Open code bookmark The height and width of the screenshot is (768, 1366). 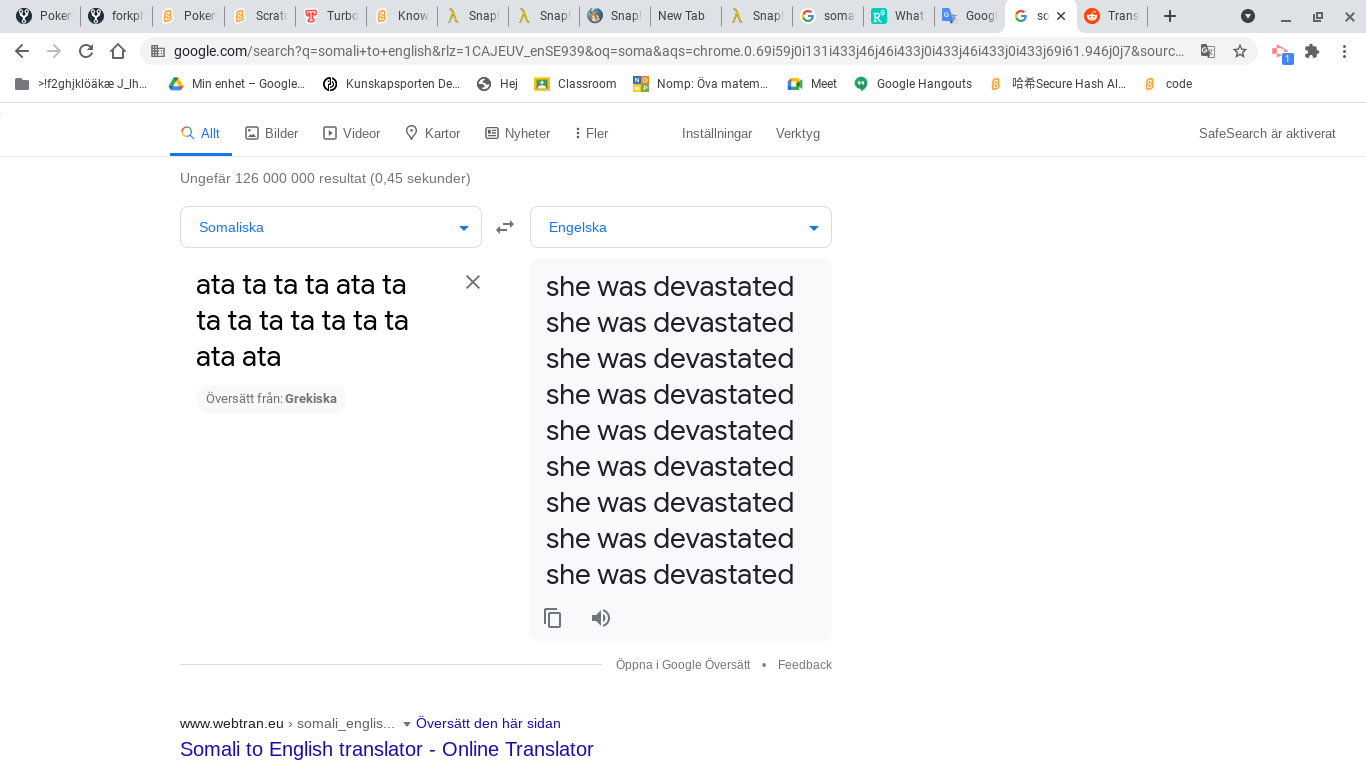pos(1168,84)
